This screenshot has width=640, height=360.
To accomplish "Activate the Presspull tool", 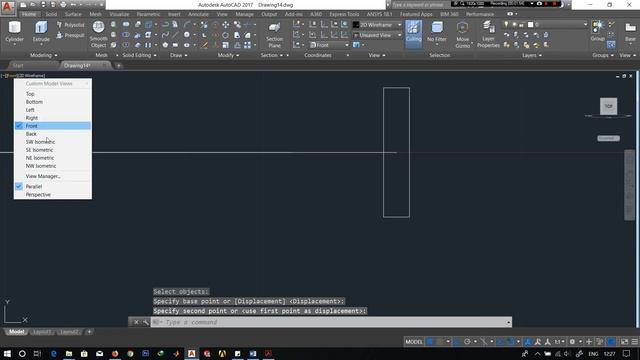I will tap(70, 36).
